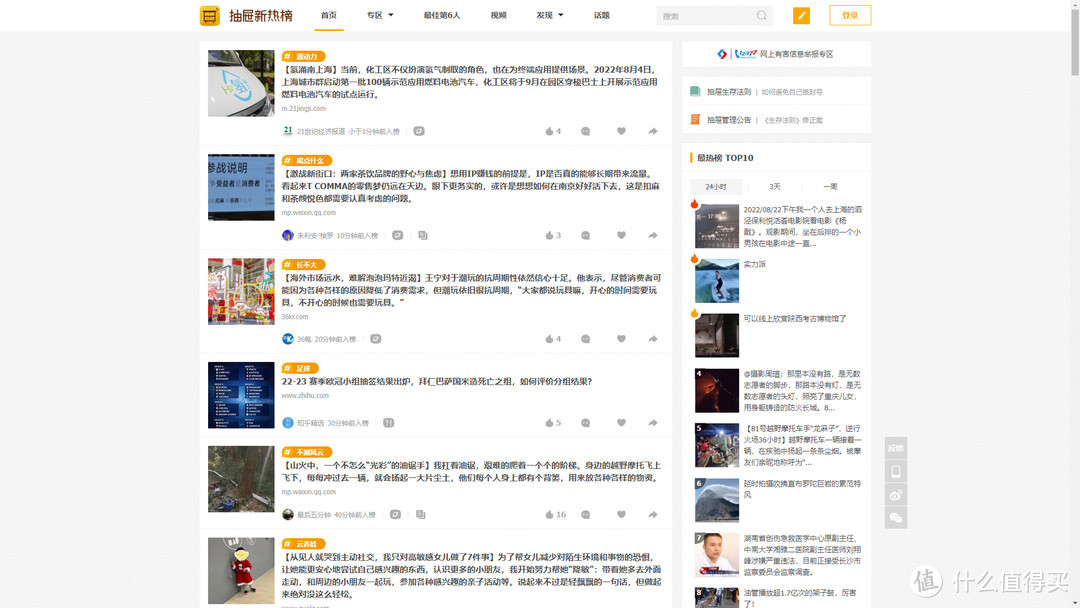Screen dimensions: 1080x608
Task: Open the 首页 tab in navigation
Action: tap(329, 15)
